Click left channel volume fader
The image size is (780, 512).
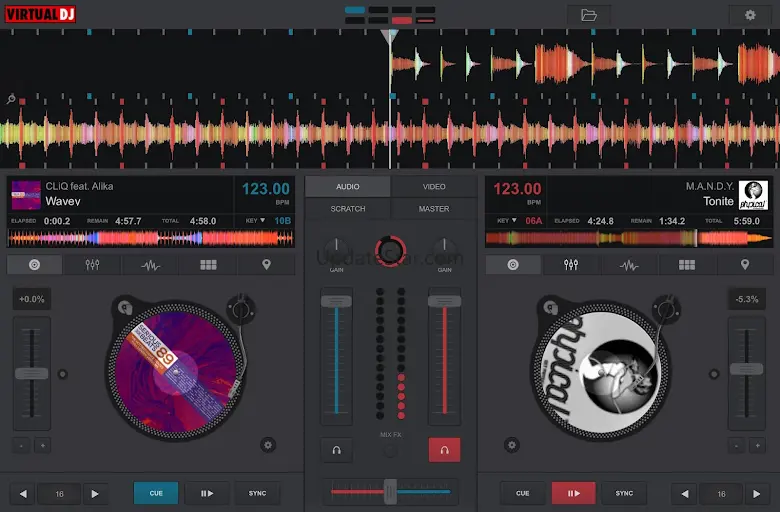336,301
